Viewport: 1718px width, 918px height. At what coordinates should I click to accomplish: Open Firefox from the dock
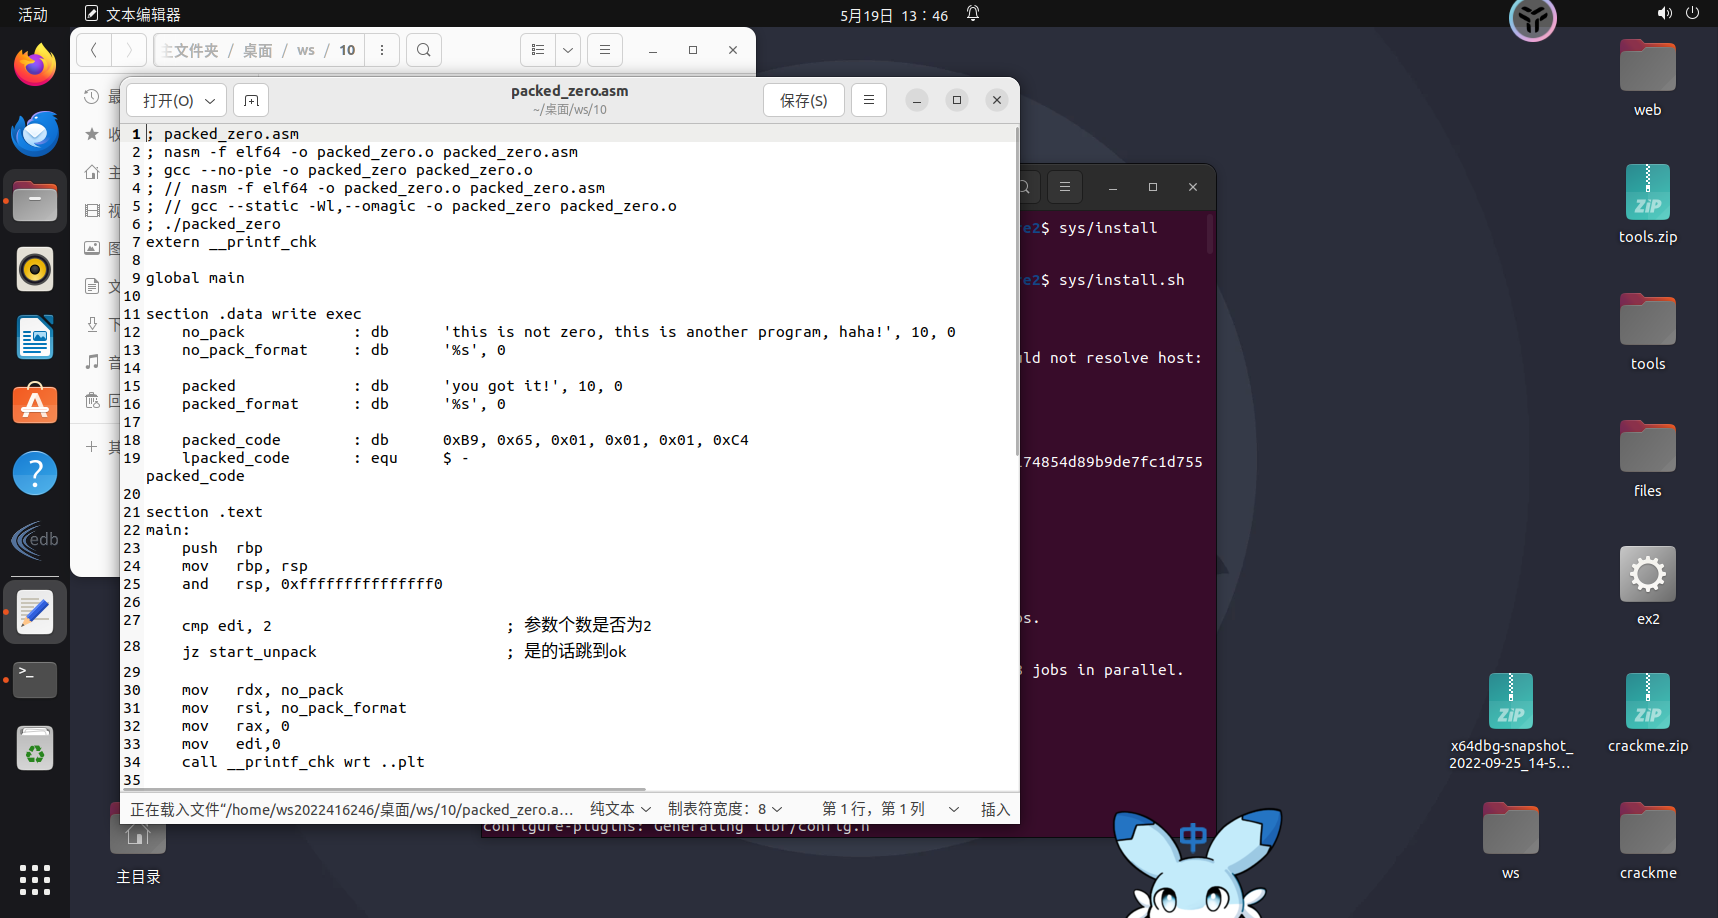click(x=35, y=66)
